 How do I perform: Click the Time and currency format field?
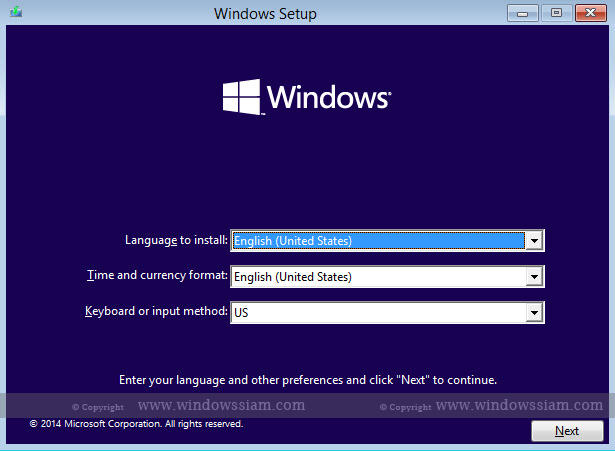point(387,277)
